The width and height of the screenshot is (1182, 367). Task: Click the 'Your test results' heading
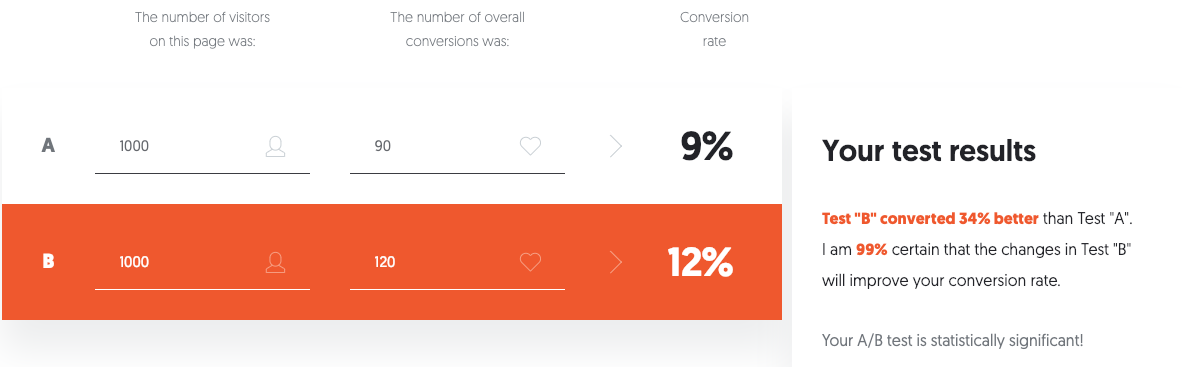coord(929,151)
